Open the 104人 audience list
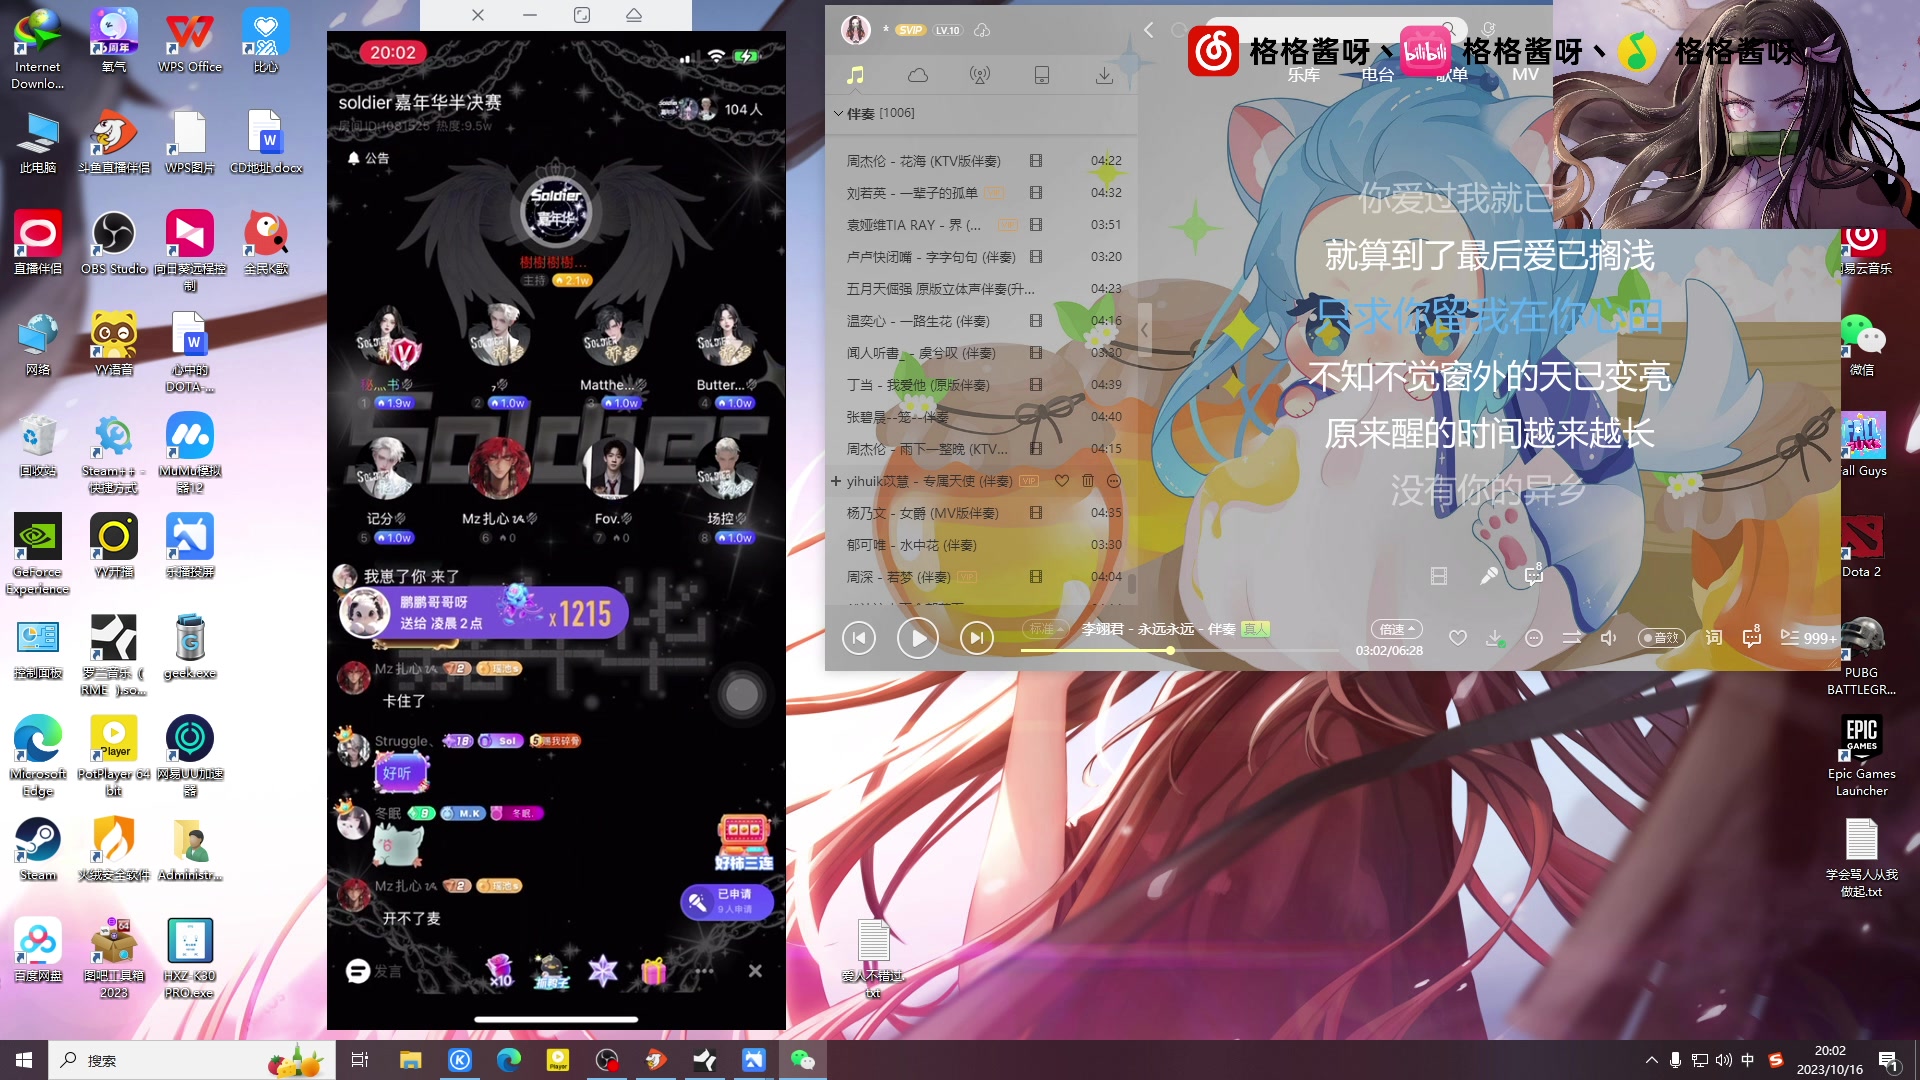The width and height of the screenshot is (1920, 1080). (x=743, y=109)
